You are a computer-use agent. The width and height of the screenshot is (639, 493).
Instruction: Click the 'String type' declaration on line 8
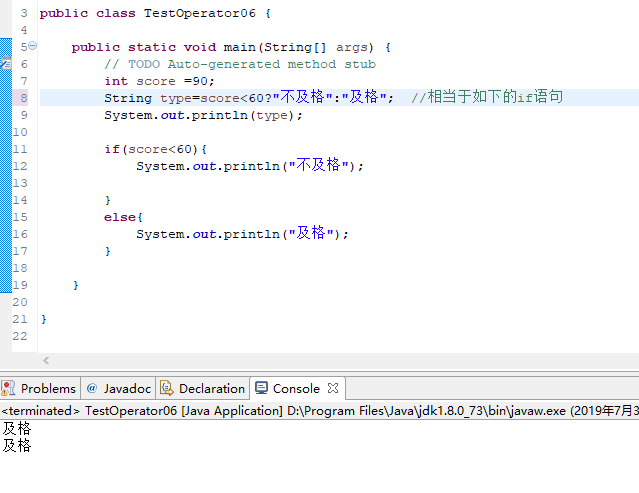148,98
